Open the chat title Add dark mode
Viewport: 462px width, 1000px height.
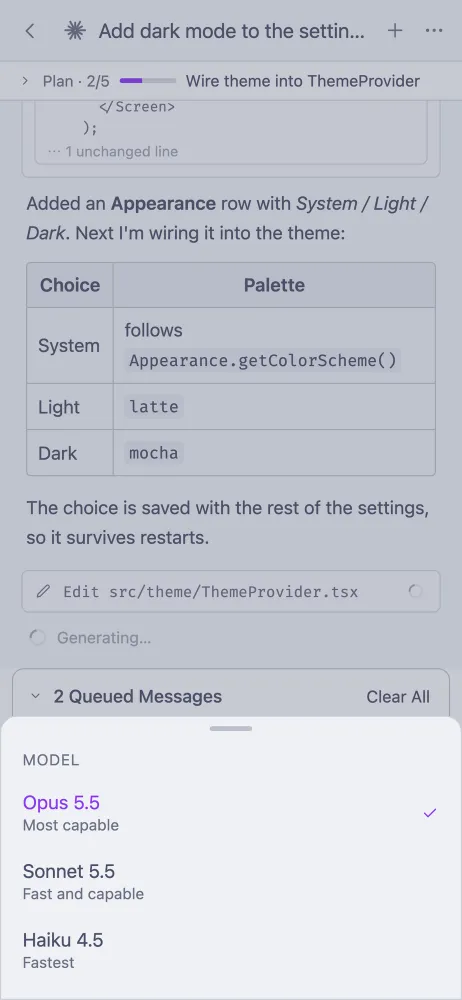point(232,31)
